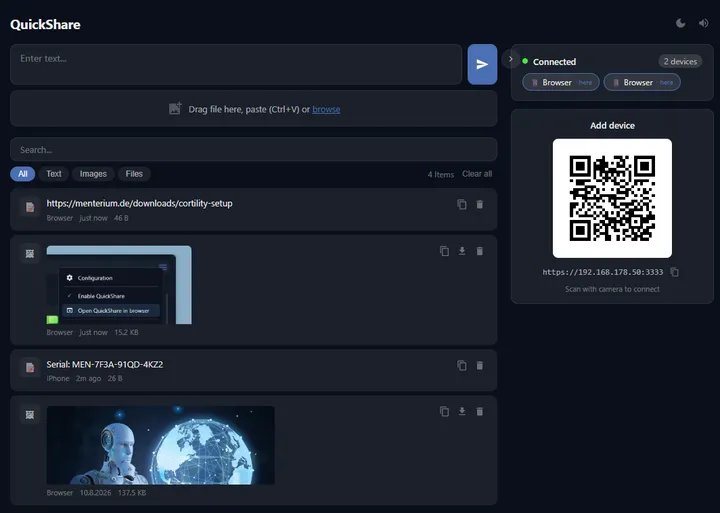The height and width of the screenshot is (513, 720).
Task: Open the Configuration menu screenshot thumbnail
Action: [119, 285]
